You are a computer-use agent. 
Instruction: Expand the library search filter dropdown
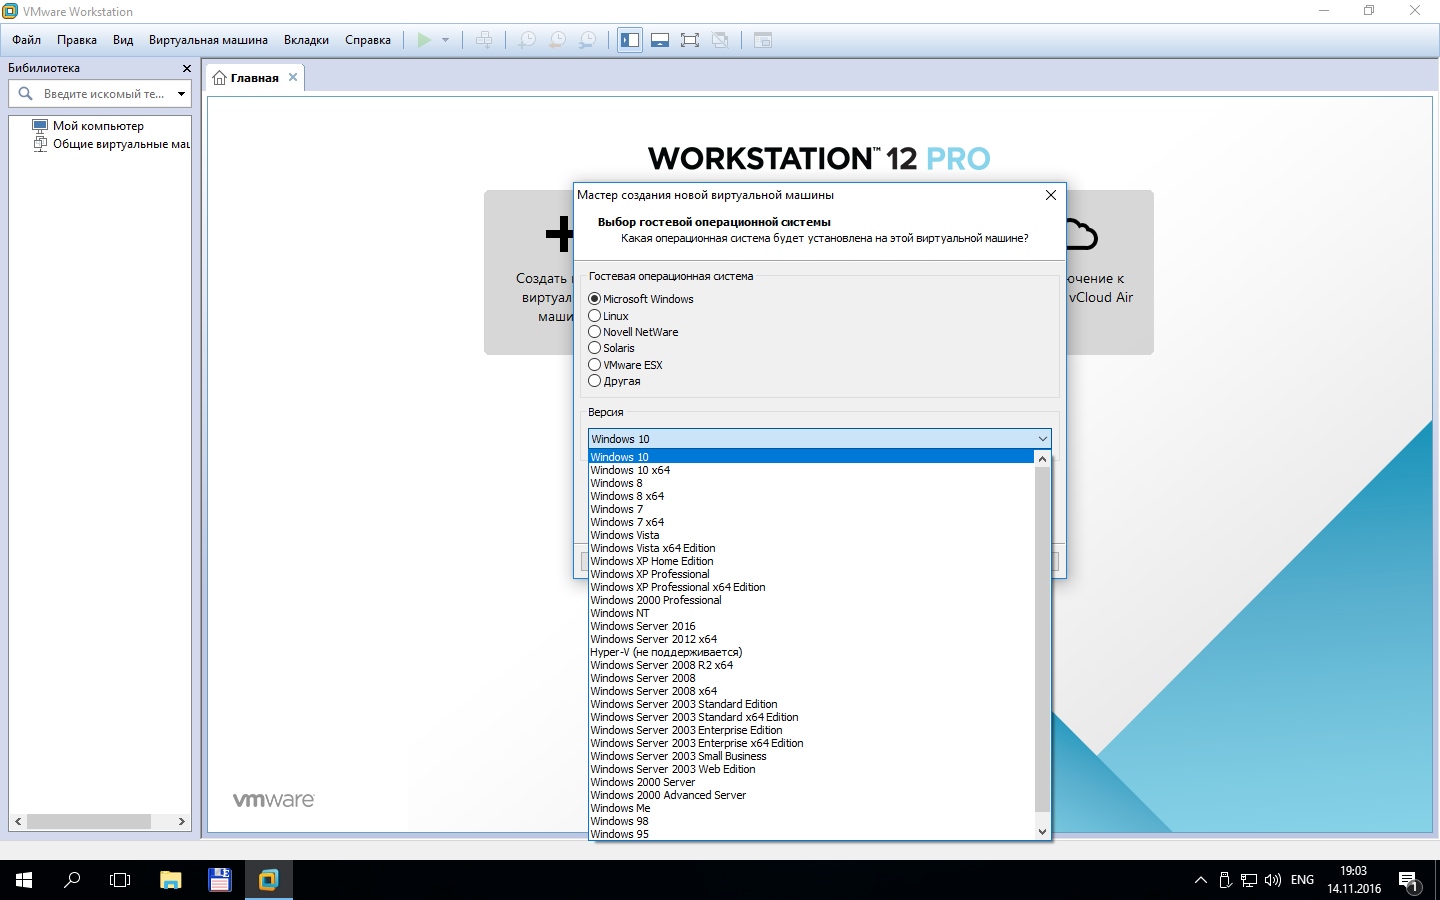tap(181, 94)
